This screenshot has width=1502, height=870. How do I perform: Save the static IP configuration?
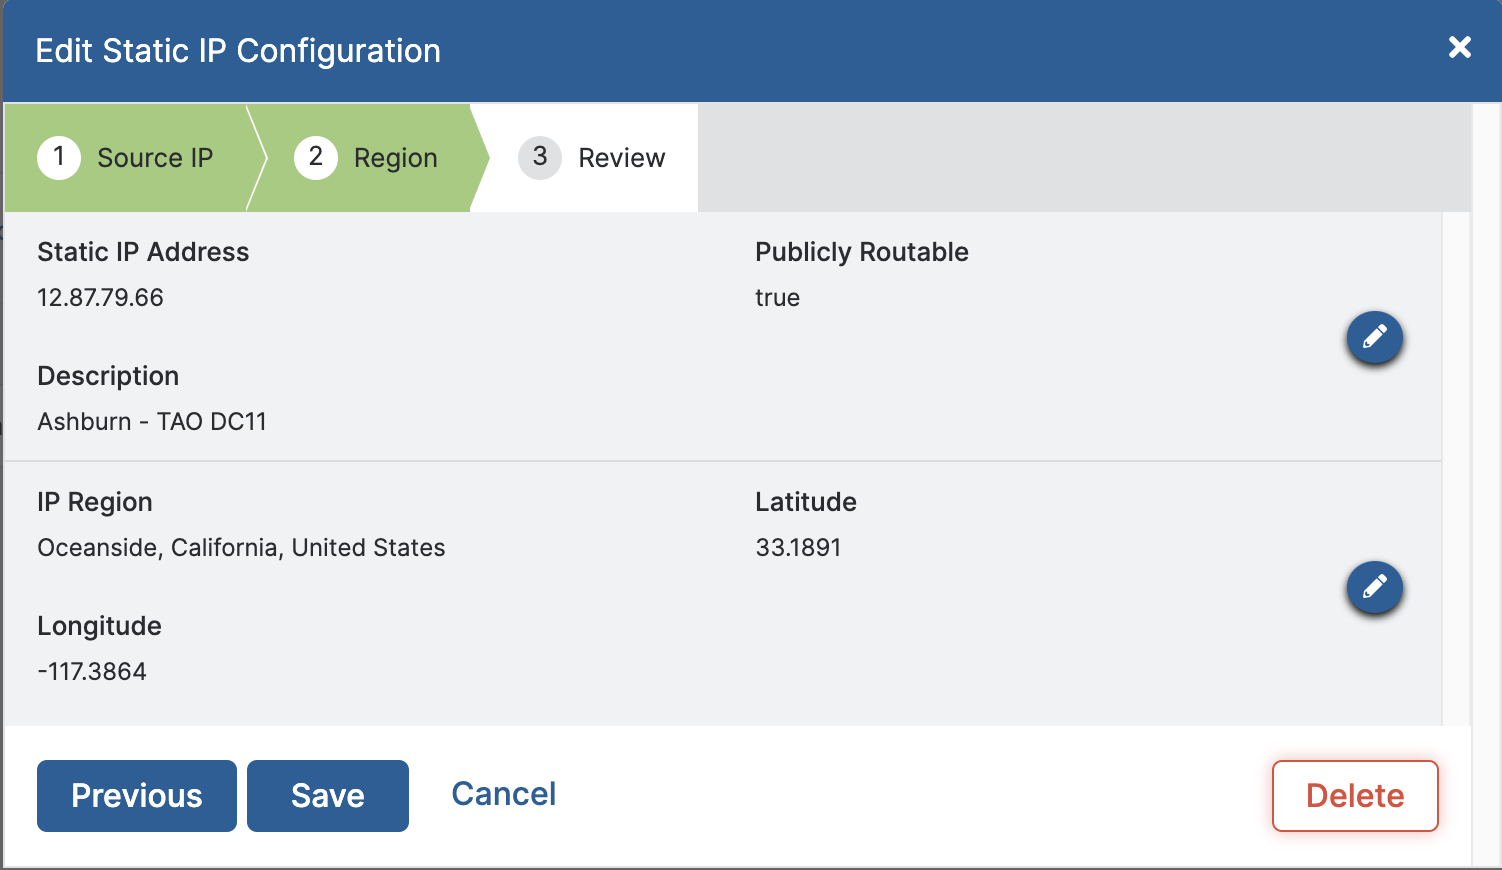pos(327,795)
